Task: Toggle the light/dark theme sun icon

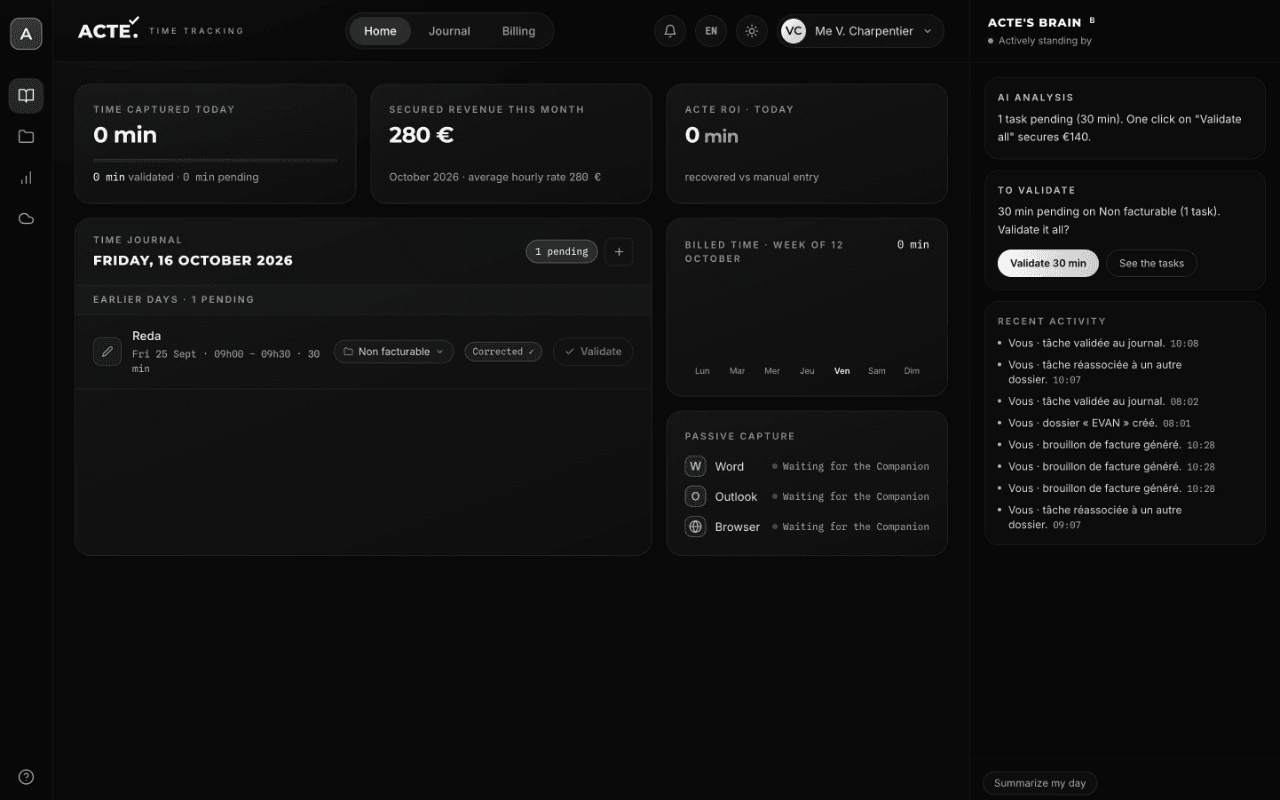Action: 752,31
